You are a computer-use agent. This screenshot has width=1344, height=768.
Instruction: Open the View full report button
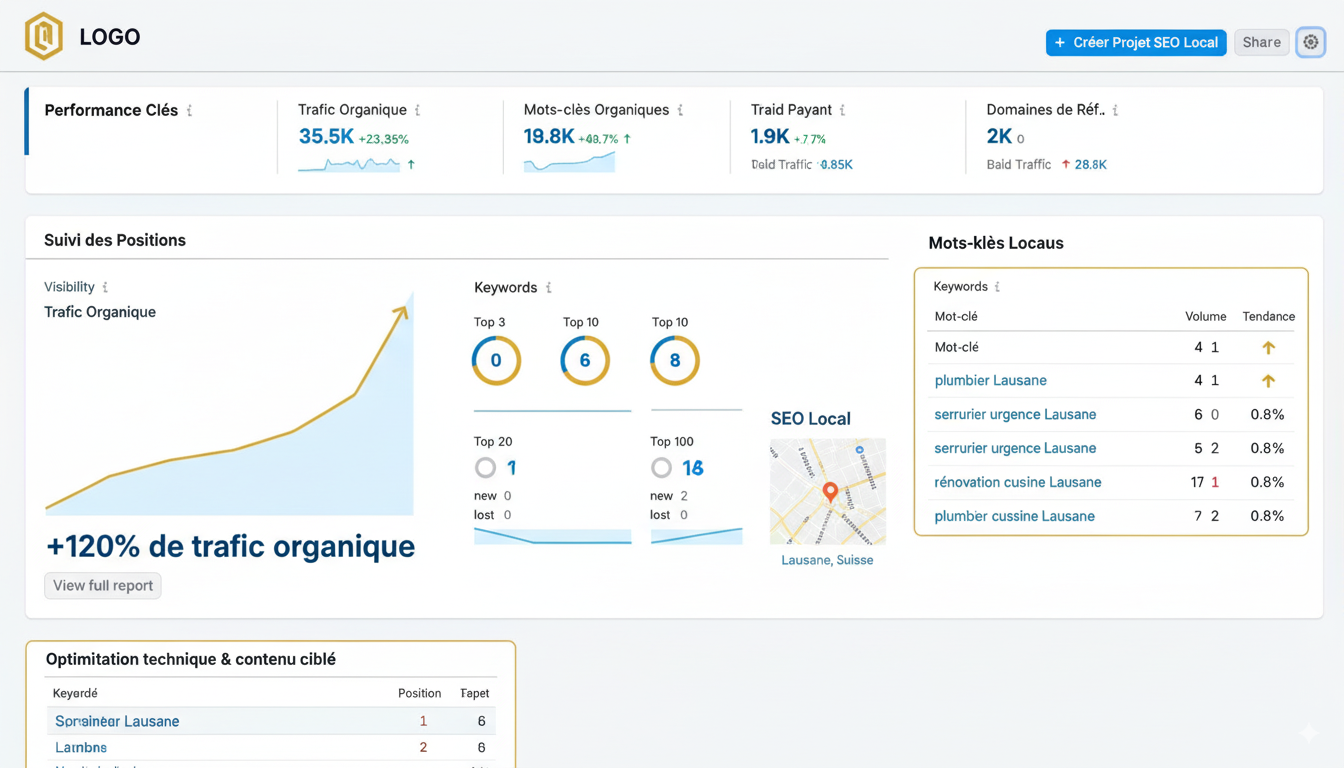103,585
